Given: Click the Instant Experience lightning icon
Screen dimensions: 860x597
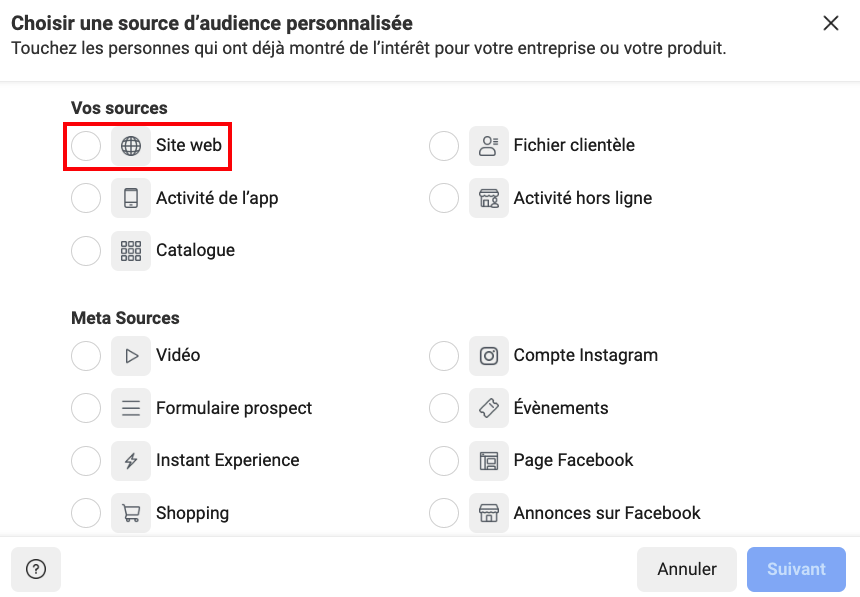Looking at the screenshot, I should [x=131, y=461].
